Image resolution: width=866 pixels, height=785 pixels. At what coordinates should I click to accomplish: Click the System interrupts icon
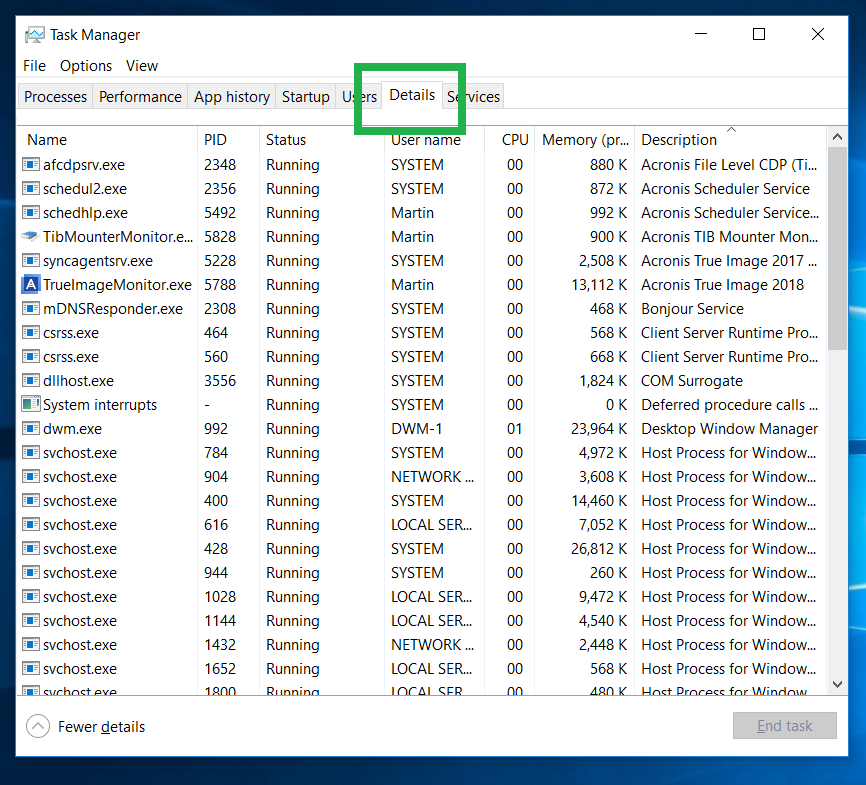pos(30,404)
